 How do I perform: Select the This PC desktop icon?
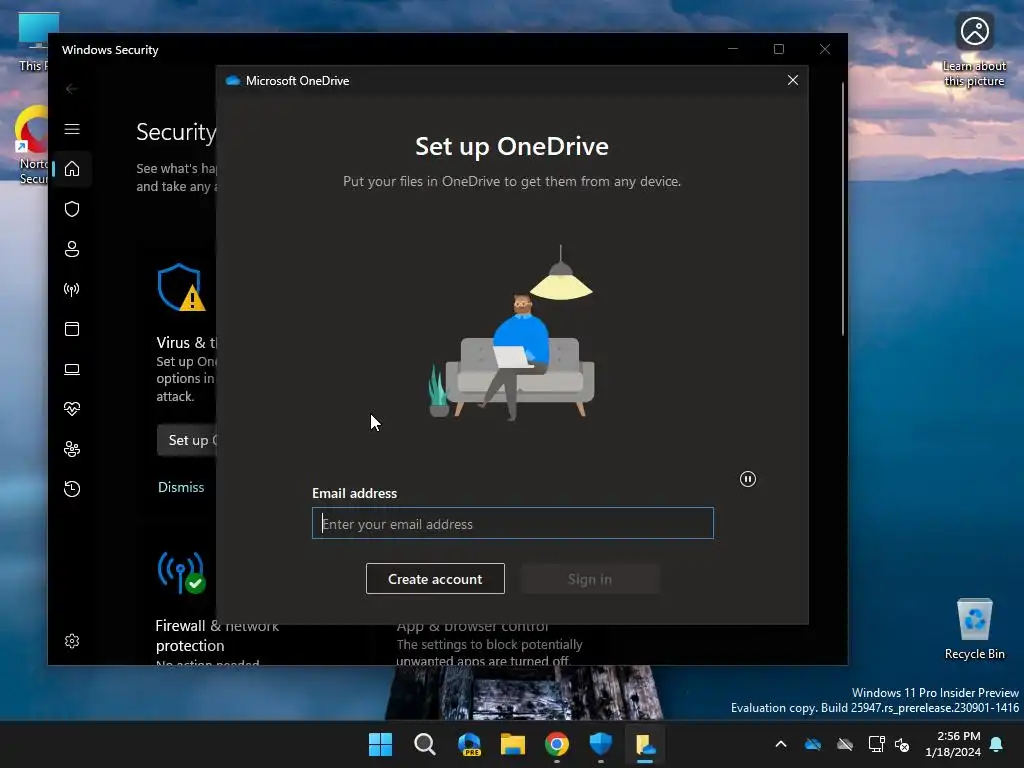(33, 41)
